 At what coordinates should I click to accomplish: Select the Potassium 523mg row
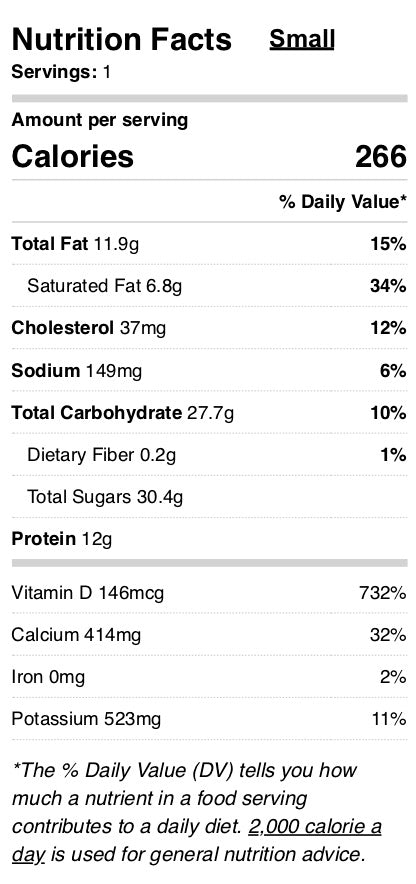(209, 719)
